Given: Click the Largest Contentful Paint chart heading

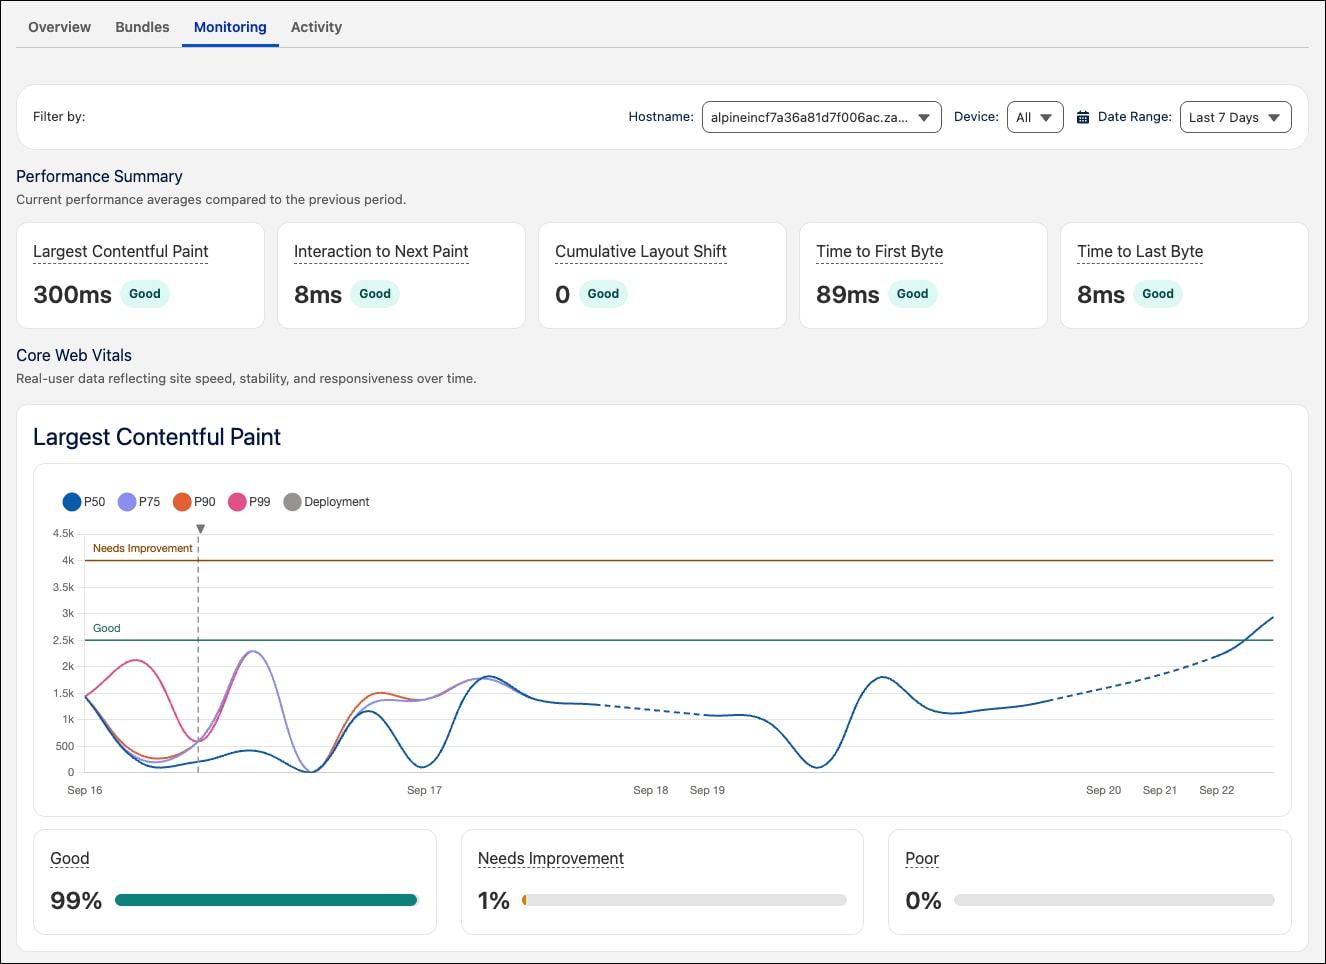Looking at the screenshot, I should (157, 437).
